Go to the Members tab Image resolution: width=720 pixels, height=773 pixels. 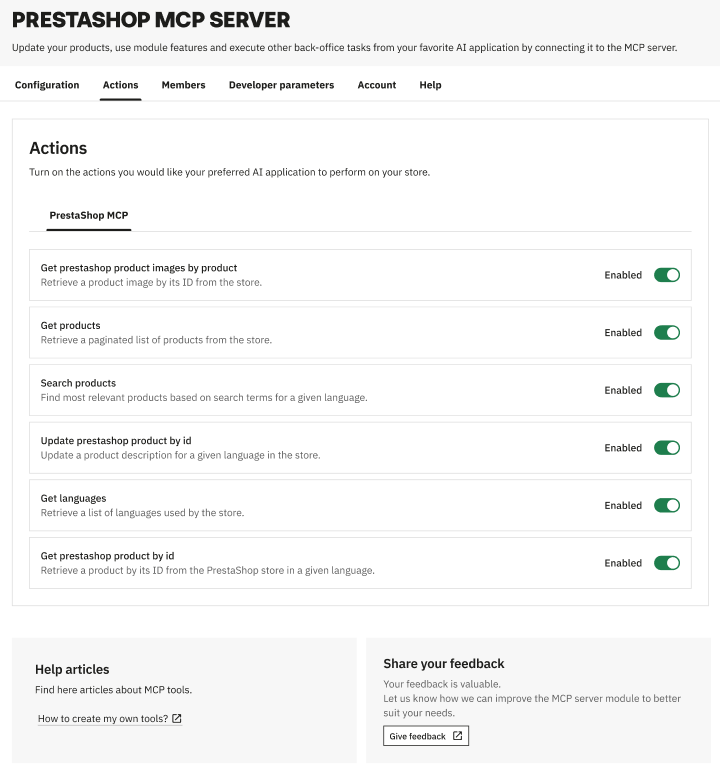click(x=183, y=85)
